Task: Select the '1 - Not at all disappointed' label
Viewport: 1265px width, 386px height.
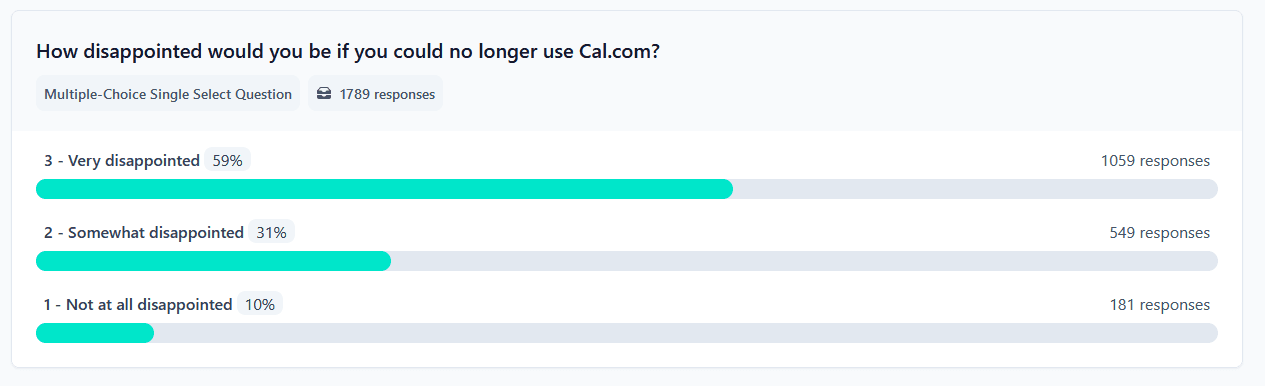Action: (138, 304)
